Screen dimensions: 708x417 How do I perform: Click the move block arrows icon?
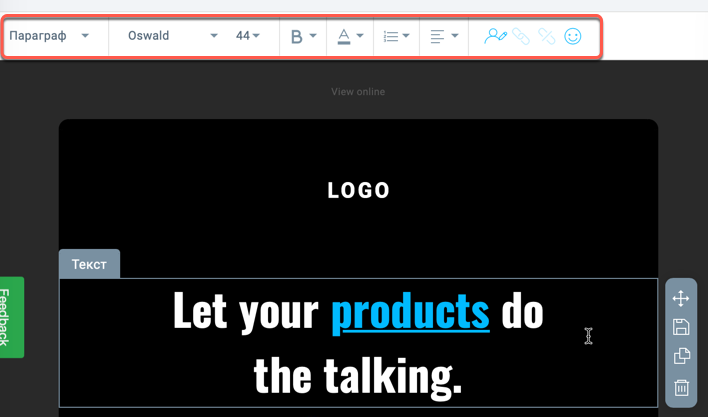pyautogui.click(x=680, y=299)
